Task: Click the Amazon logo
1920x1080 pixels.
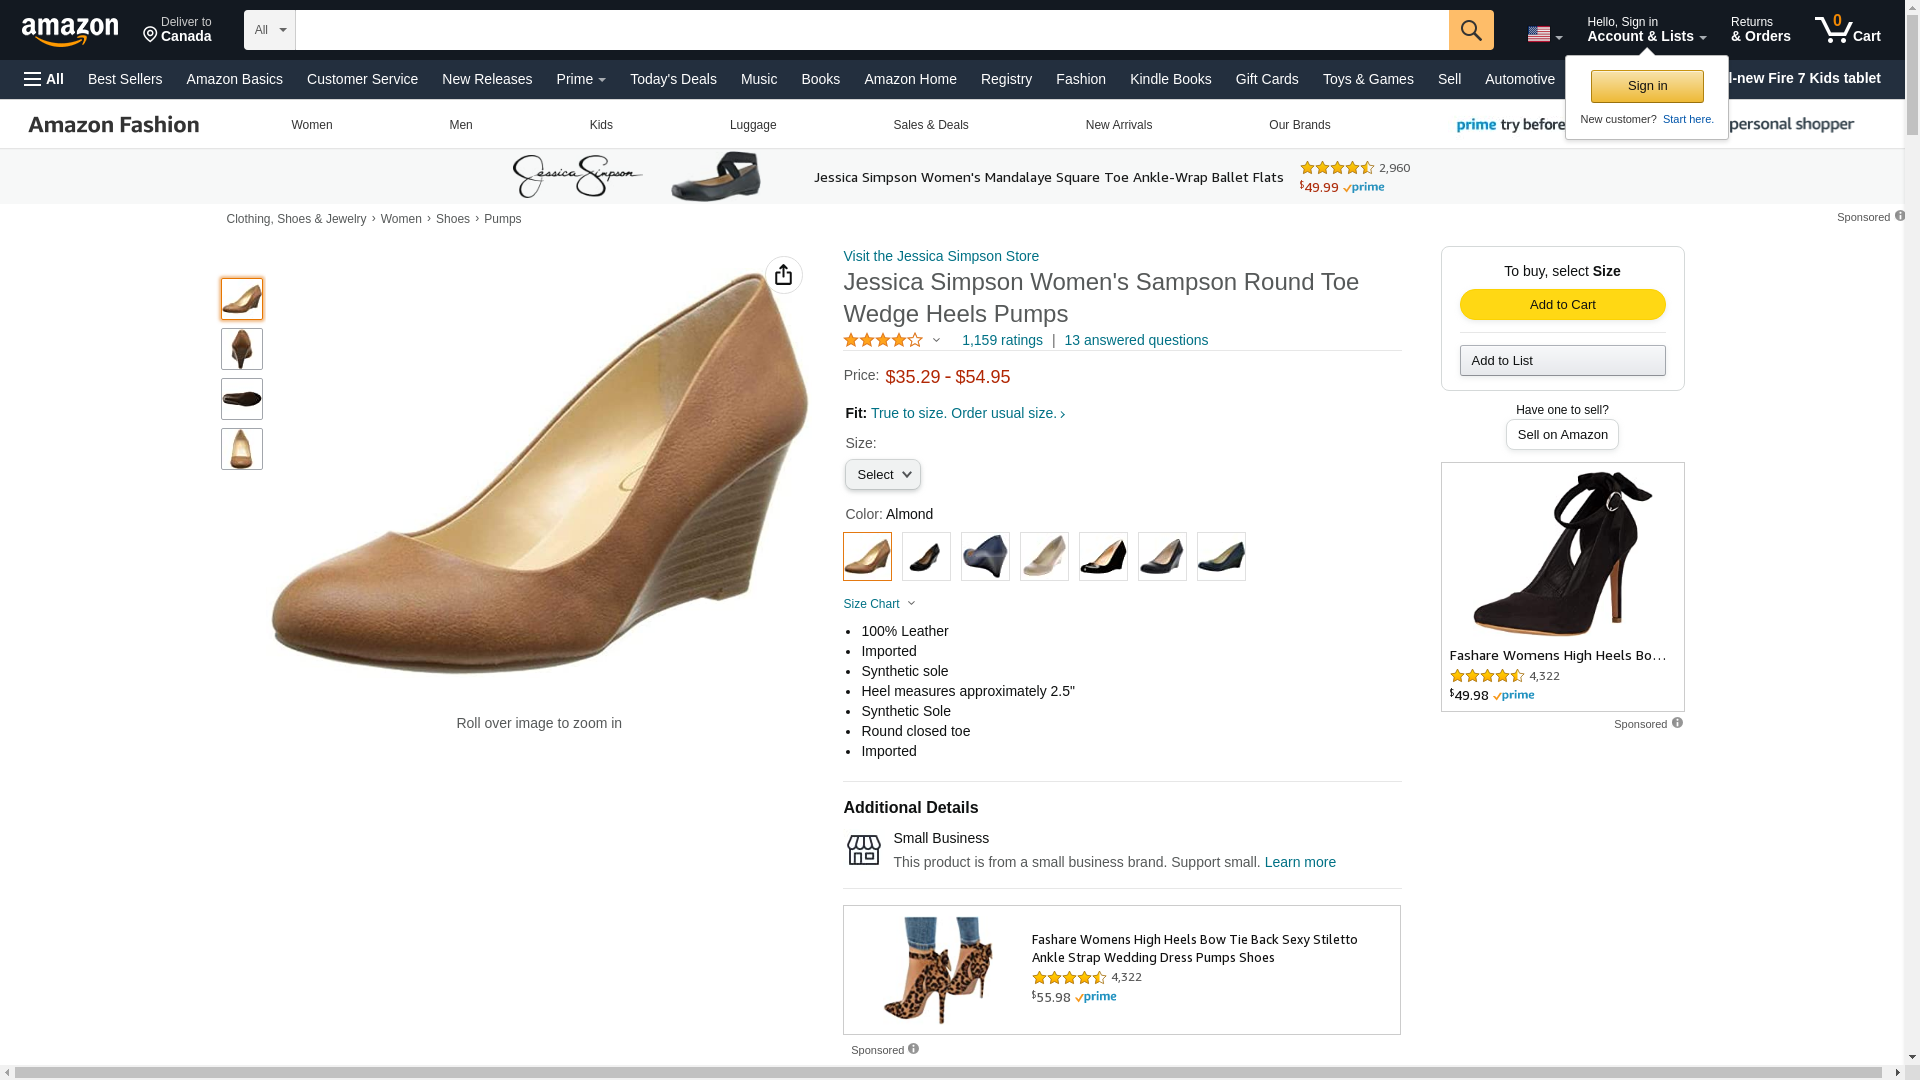Action: coord(70,32)
